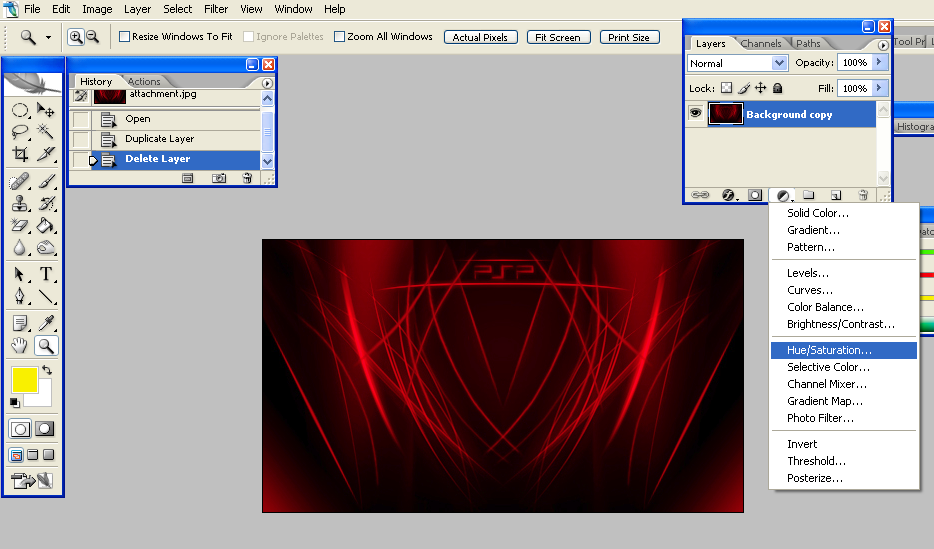Select the History Brush tool

(46, 203)
